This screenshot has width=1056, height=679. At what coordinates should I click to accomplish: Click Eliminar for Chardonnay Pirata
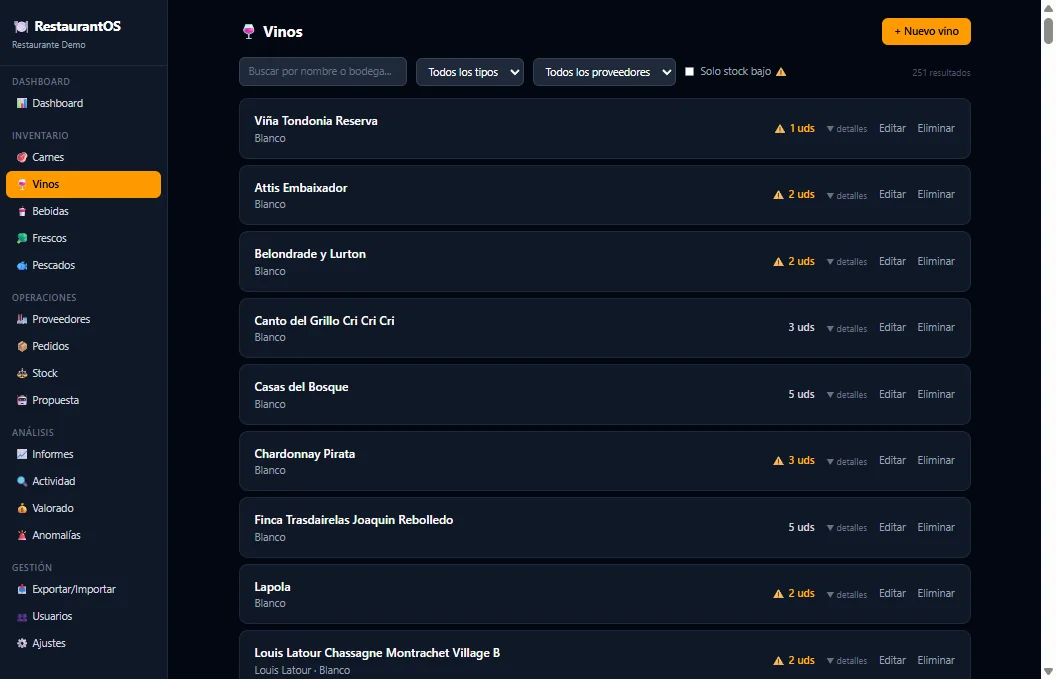(x=936, y=460)
